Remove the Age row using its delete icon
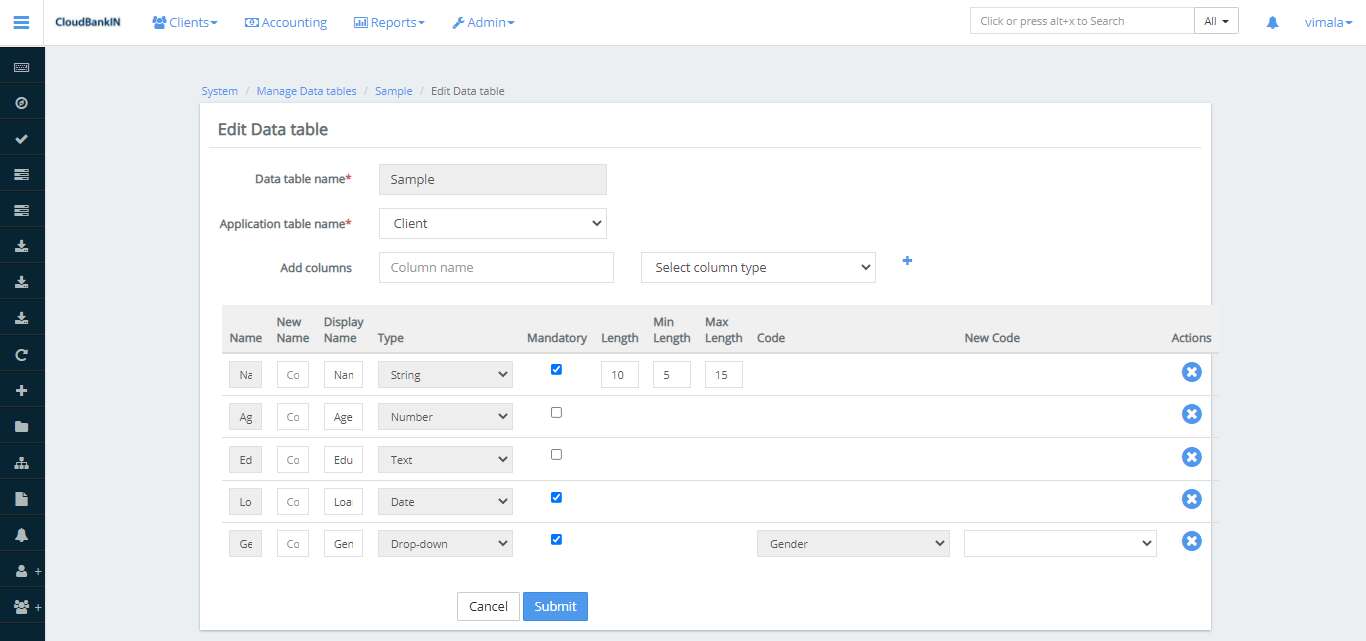The height and width of the screenshot is (641, 1366). pyautogui.click(x=1191, y=413)
